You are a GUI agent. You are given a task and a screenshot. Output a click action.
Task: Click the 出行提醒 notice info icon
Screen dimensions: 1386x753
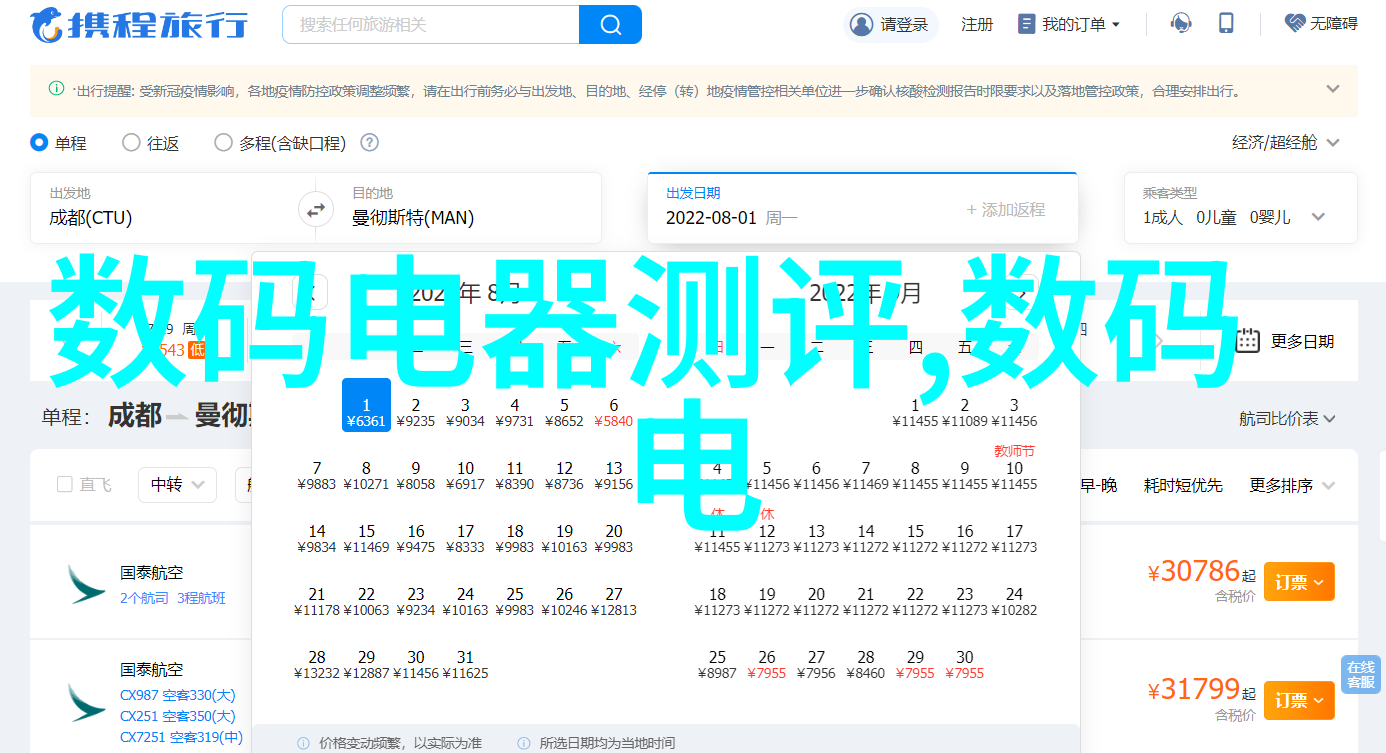pyautogui.click(x=57, y=89)
